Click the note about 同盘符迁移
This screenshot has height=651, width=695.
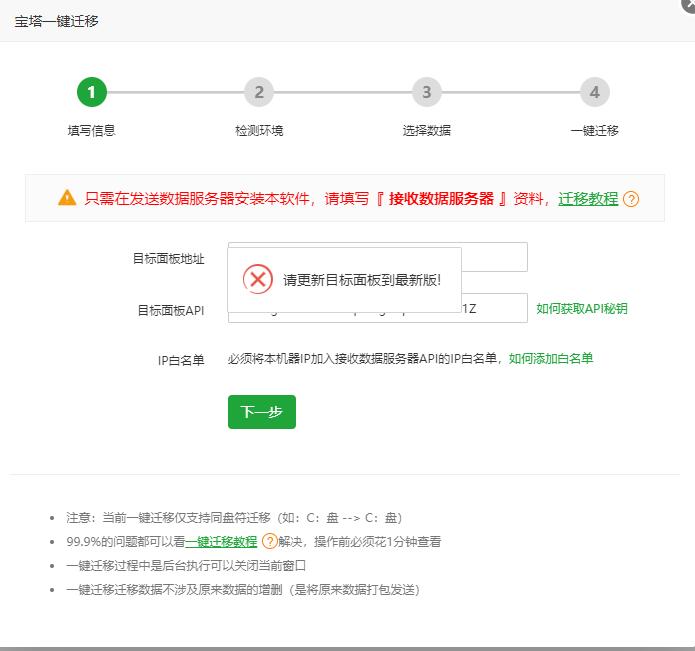coord(234,518)
